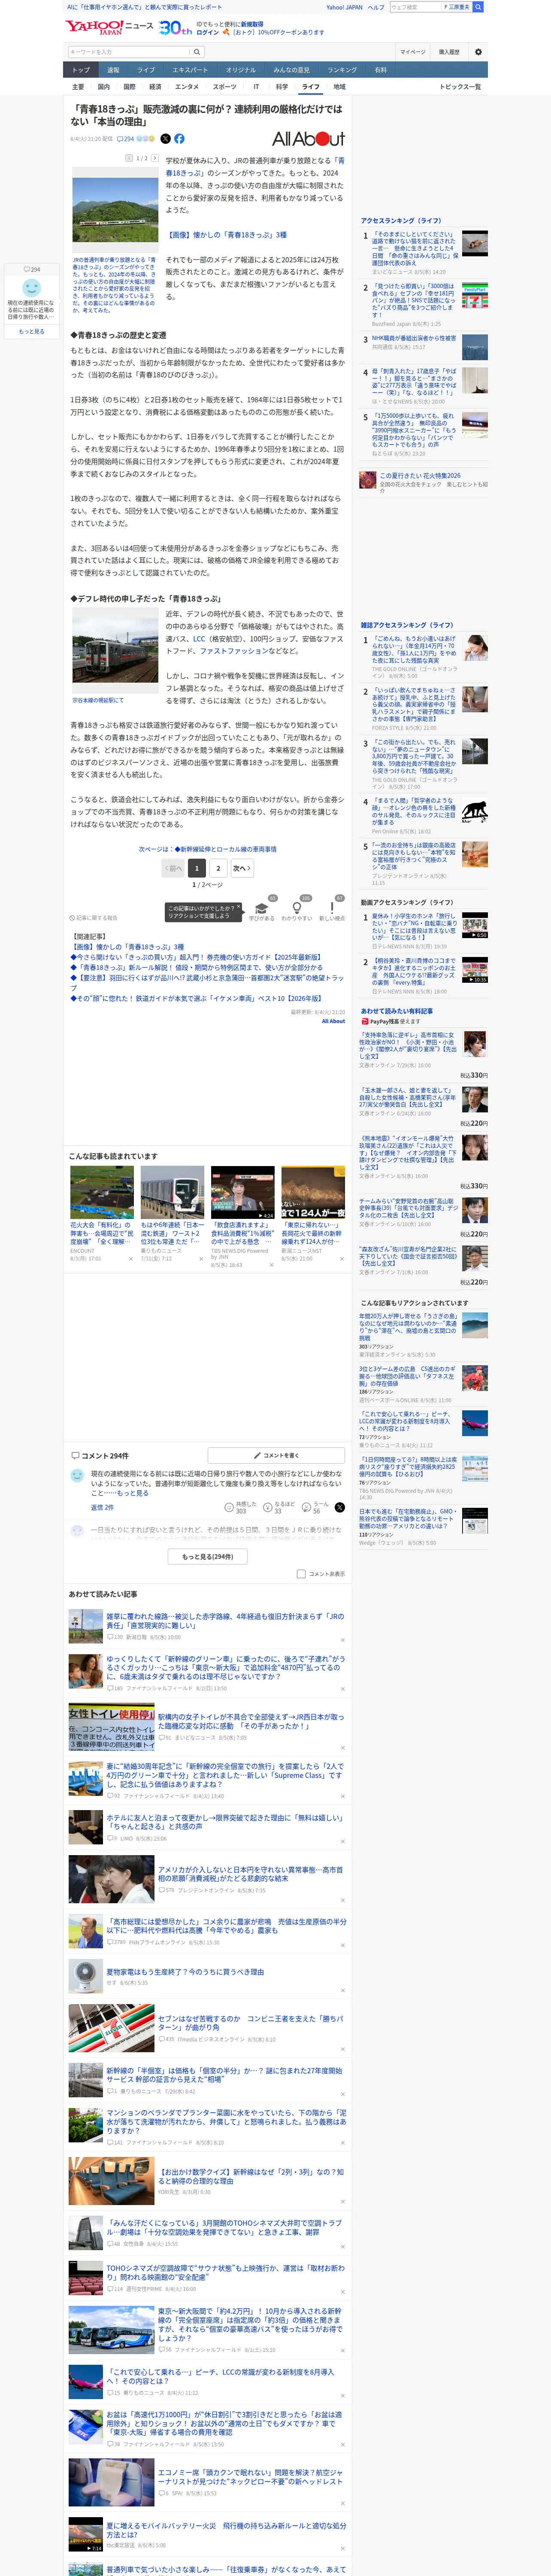This screenshot has height=2576, width=551.
Task: Open the セブンはなぜ苦戦するのか article
Action: 250,2023
